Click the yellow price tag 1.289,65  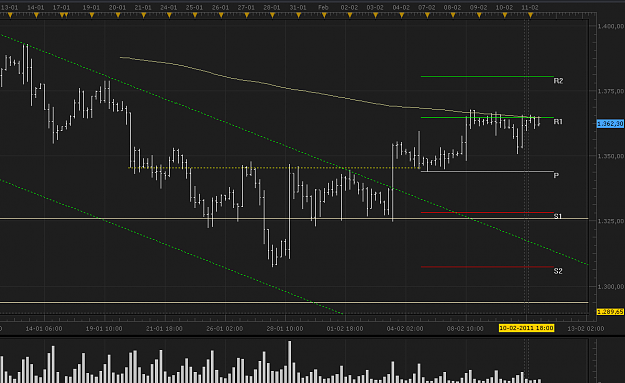pos(610,312)
